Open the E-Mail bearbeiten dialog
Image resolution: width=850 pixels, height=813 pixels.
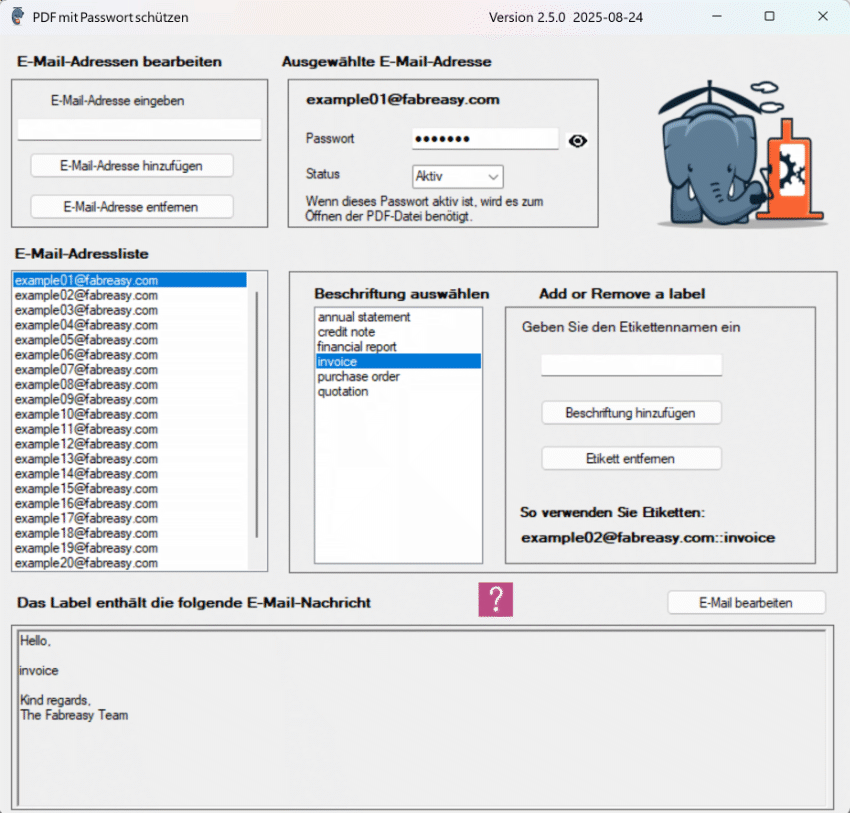coord(745,602)
